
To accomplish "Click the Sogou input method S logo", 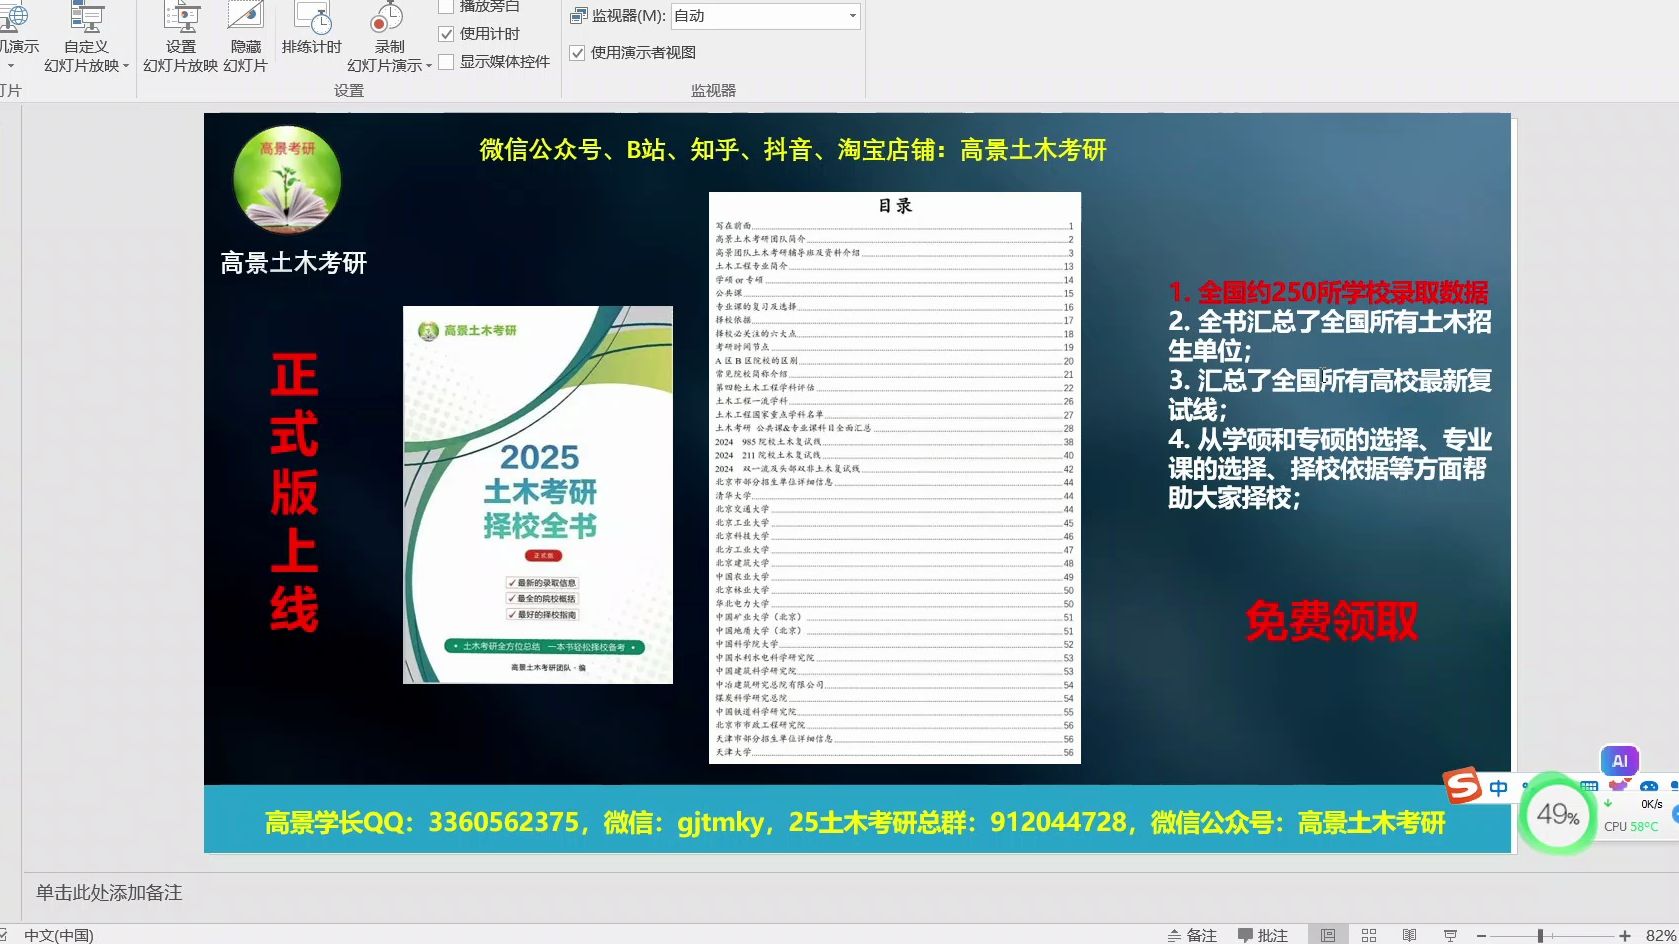I will [x=1462, y=785].
